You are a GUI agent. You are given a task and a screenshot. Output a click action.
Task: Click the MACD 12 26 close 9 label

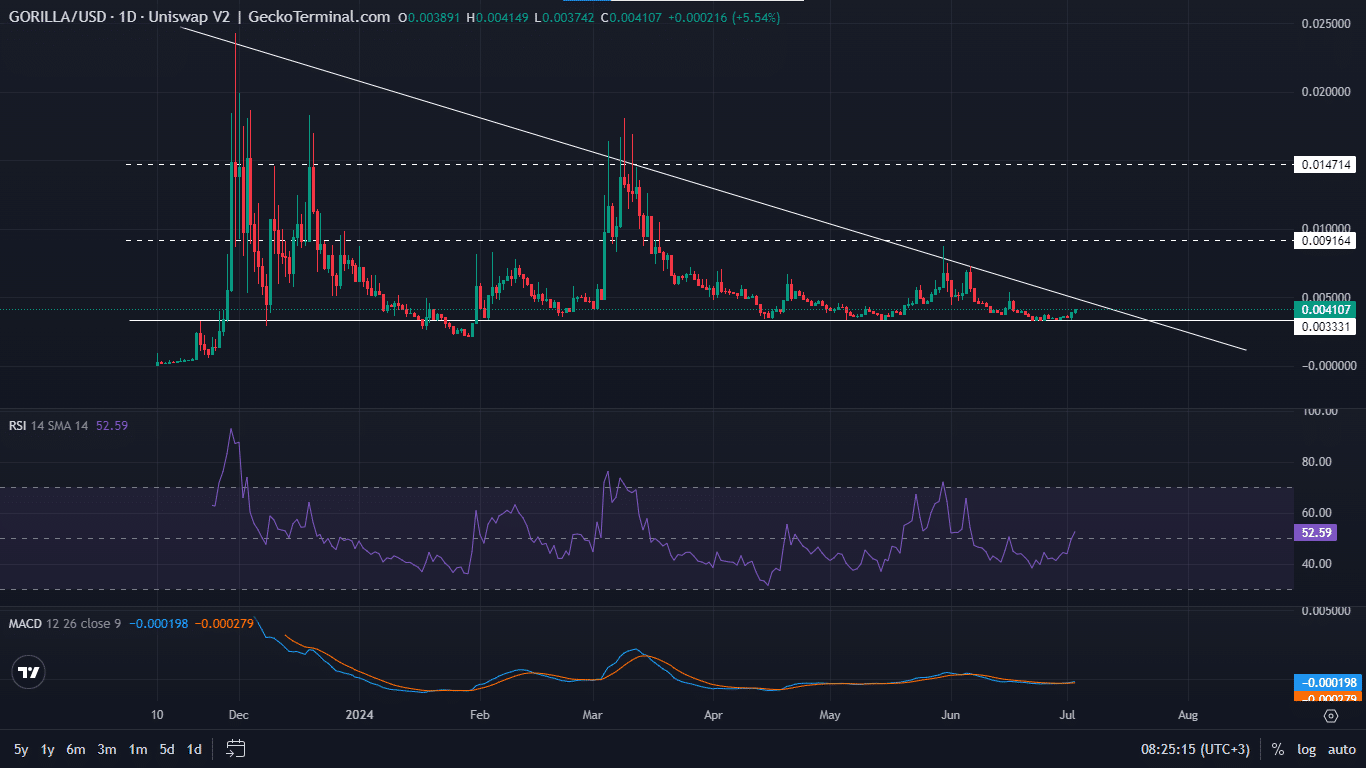(x=65, y=624)
